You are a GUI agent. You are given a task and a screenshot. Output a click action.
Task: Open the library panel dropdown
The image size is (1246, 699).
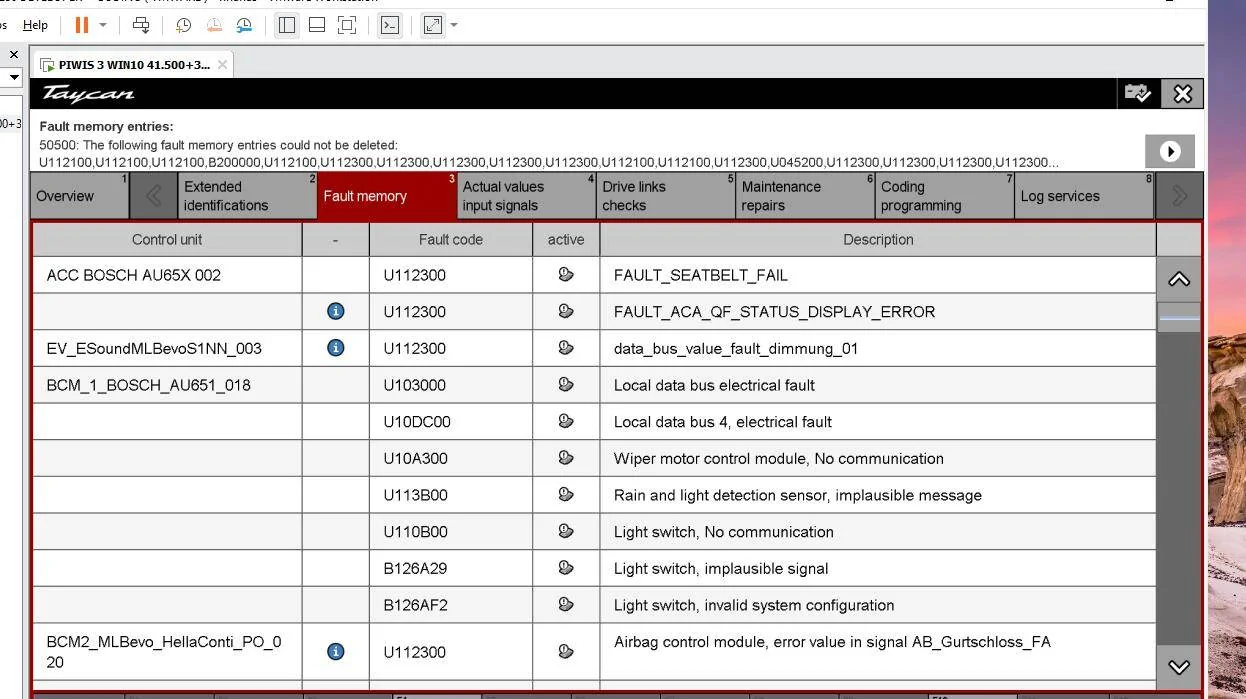point(14,77)
